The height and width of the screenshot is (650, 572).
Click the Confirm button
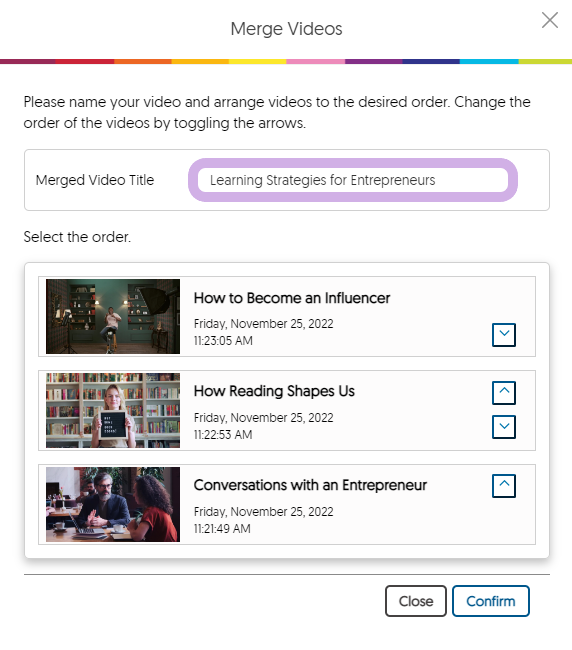[x=490, y=601]
